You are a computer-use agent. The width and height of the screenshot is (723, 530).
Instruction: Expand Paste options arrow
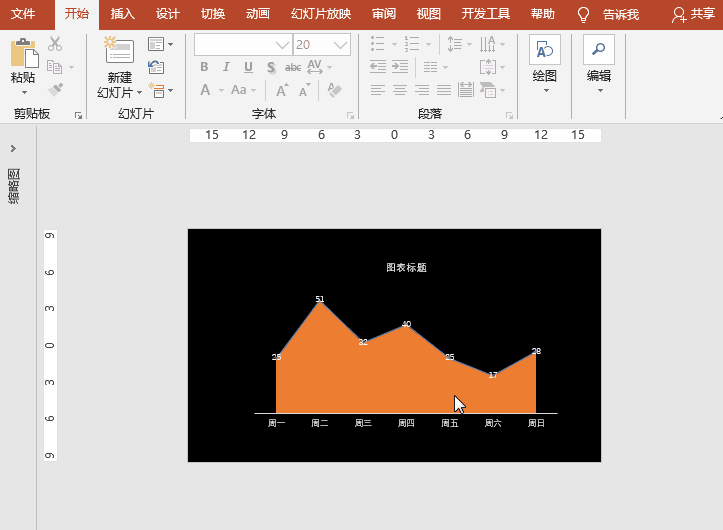point(24,92)
